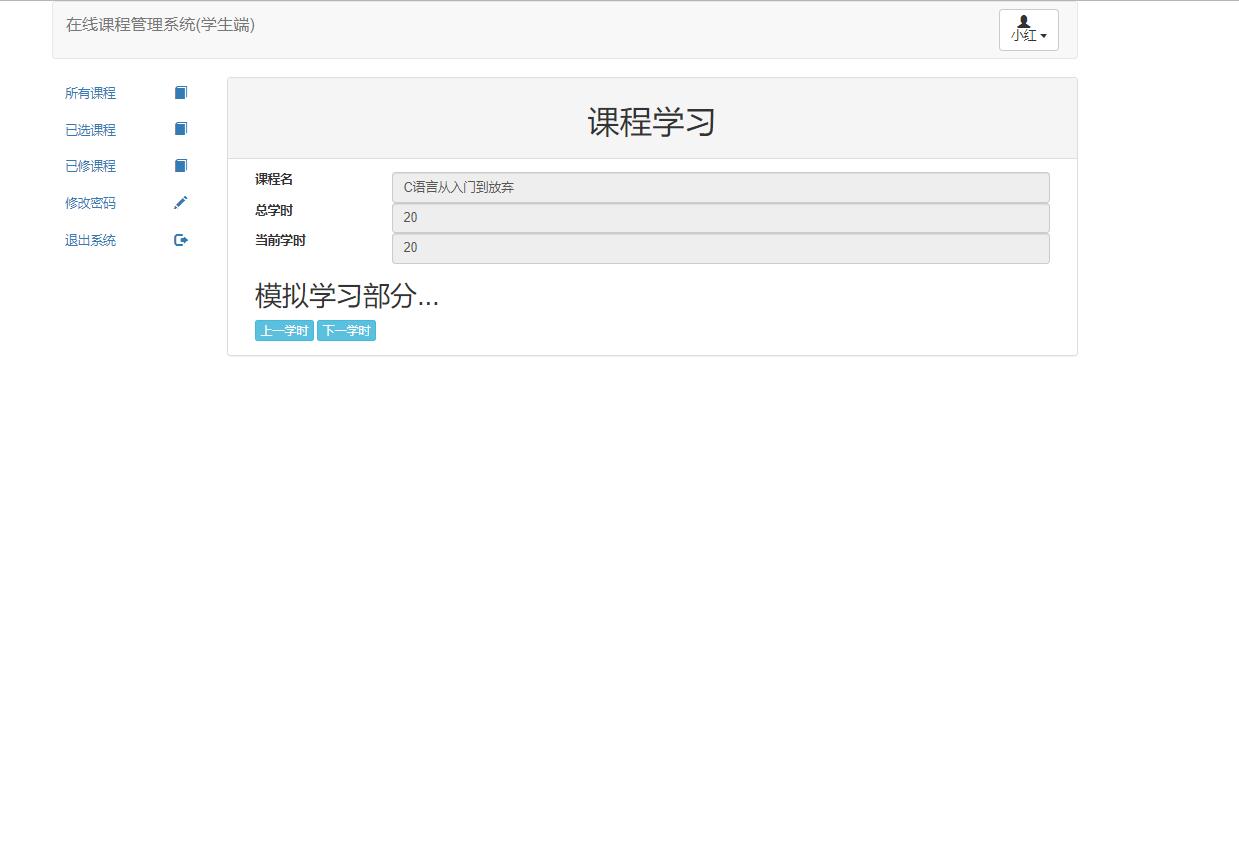Open the 所有课程 page from sidebar
Image resolution: width=1239 pixels, height=849 pixels.
pyautogui.click(x=89, y=92)
